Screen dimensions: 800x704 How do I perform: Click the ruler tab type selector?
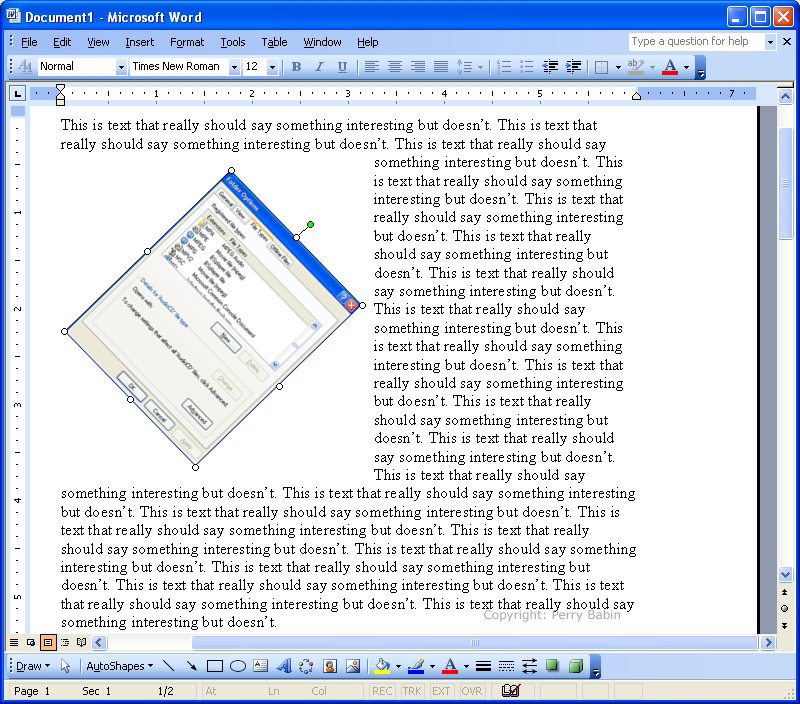17,93
